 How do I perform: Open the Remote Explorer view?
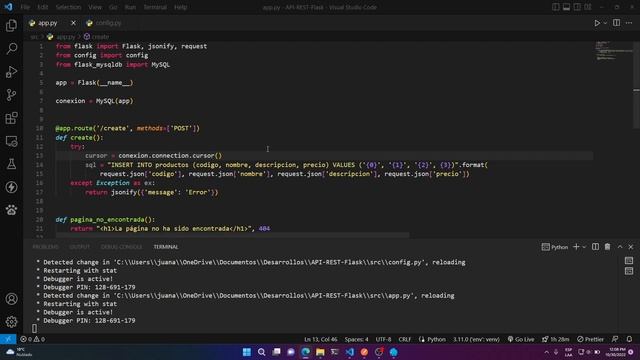tap(11, 141)
